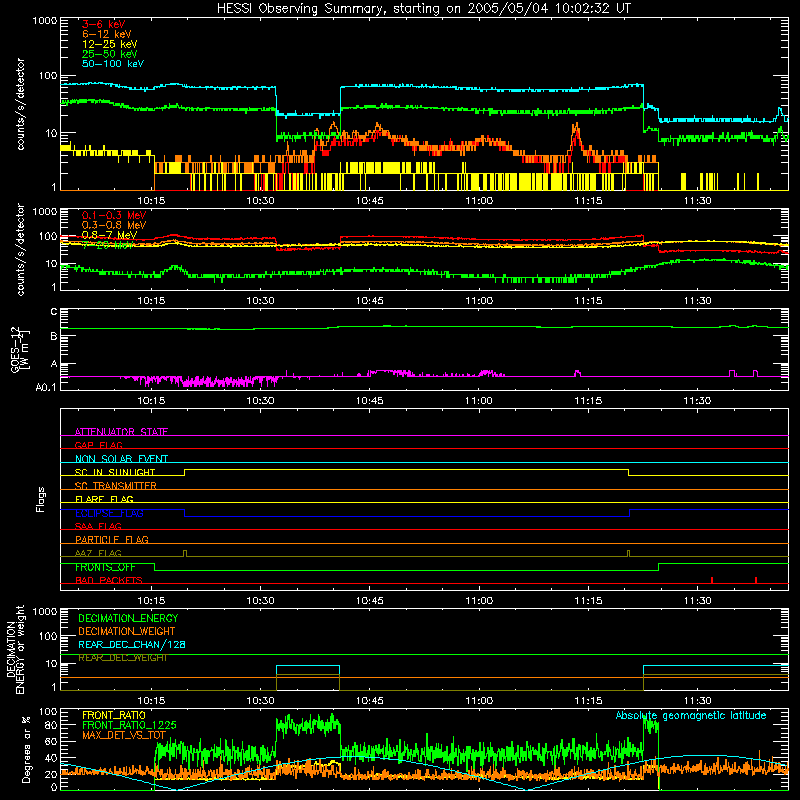Select the SC_TRANSMITTER flag label
Image resolution: width=800 pixels, height=800 pixels.
pos(116,485)
